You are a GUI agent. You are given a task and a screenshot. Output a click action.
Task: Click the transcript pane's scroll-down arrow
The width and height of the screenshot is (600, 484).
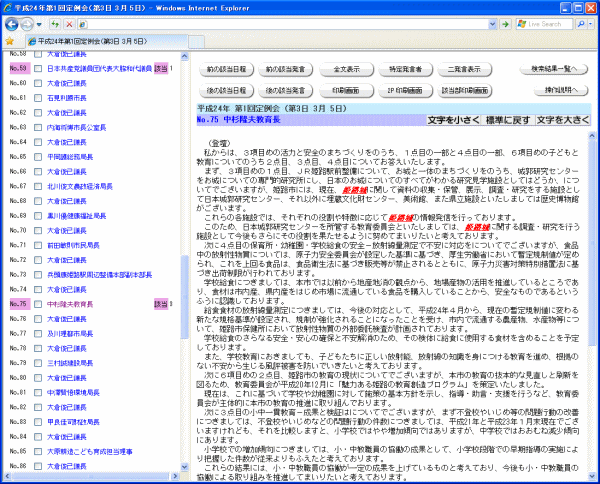pos(592,476)
